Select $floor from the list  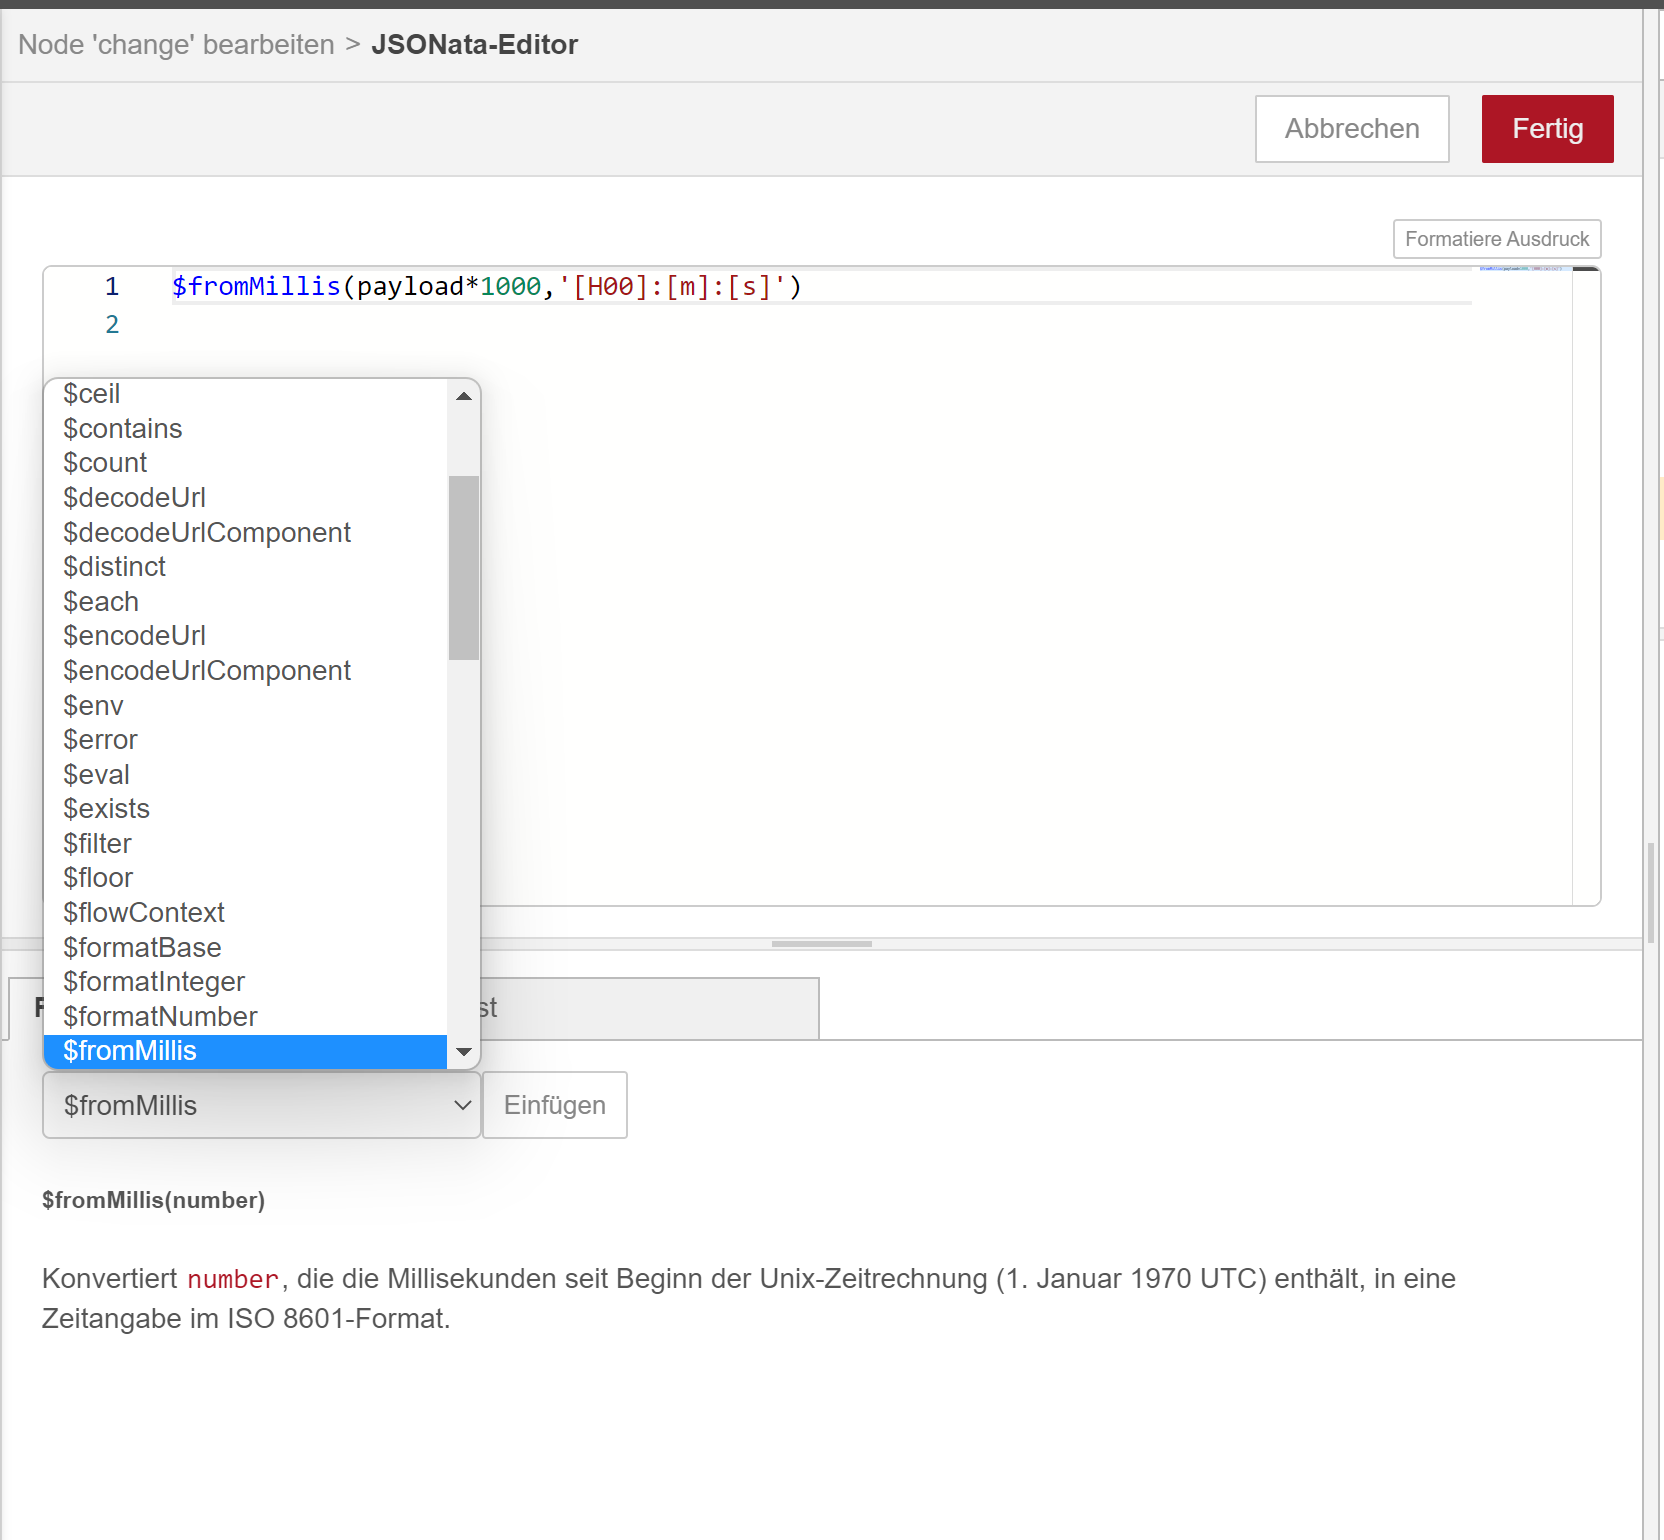pos(246,878)
